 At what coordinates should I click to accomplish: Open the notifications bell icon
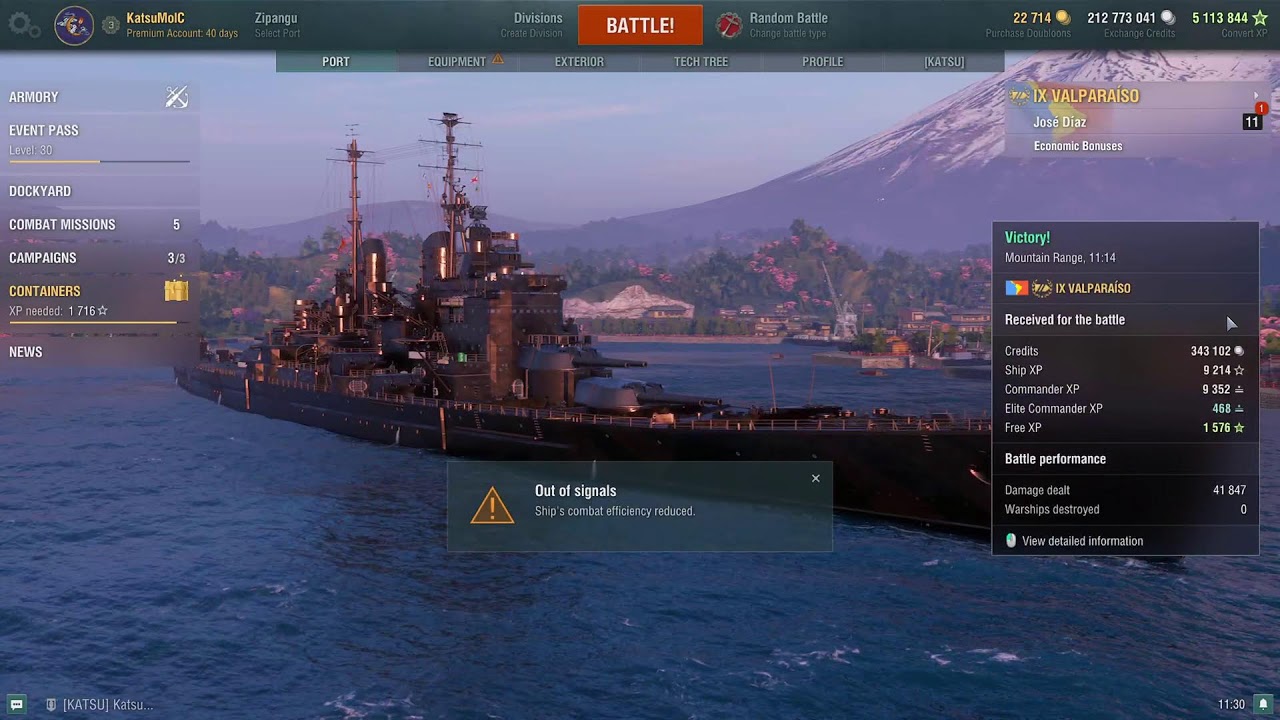click(x=1264, y=704)
